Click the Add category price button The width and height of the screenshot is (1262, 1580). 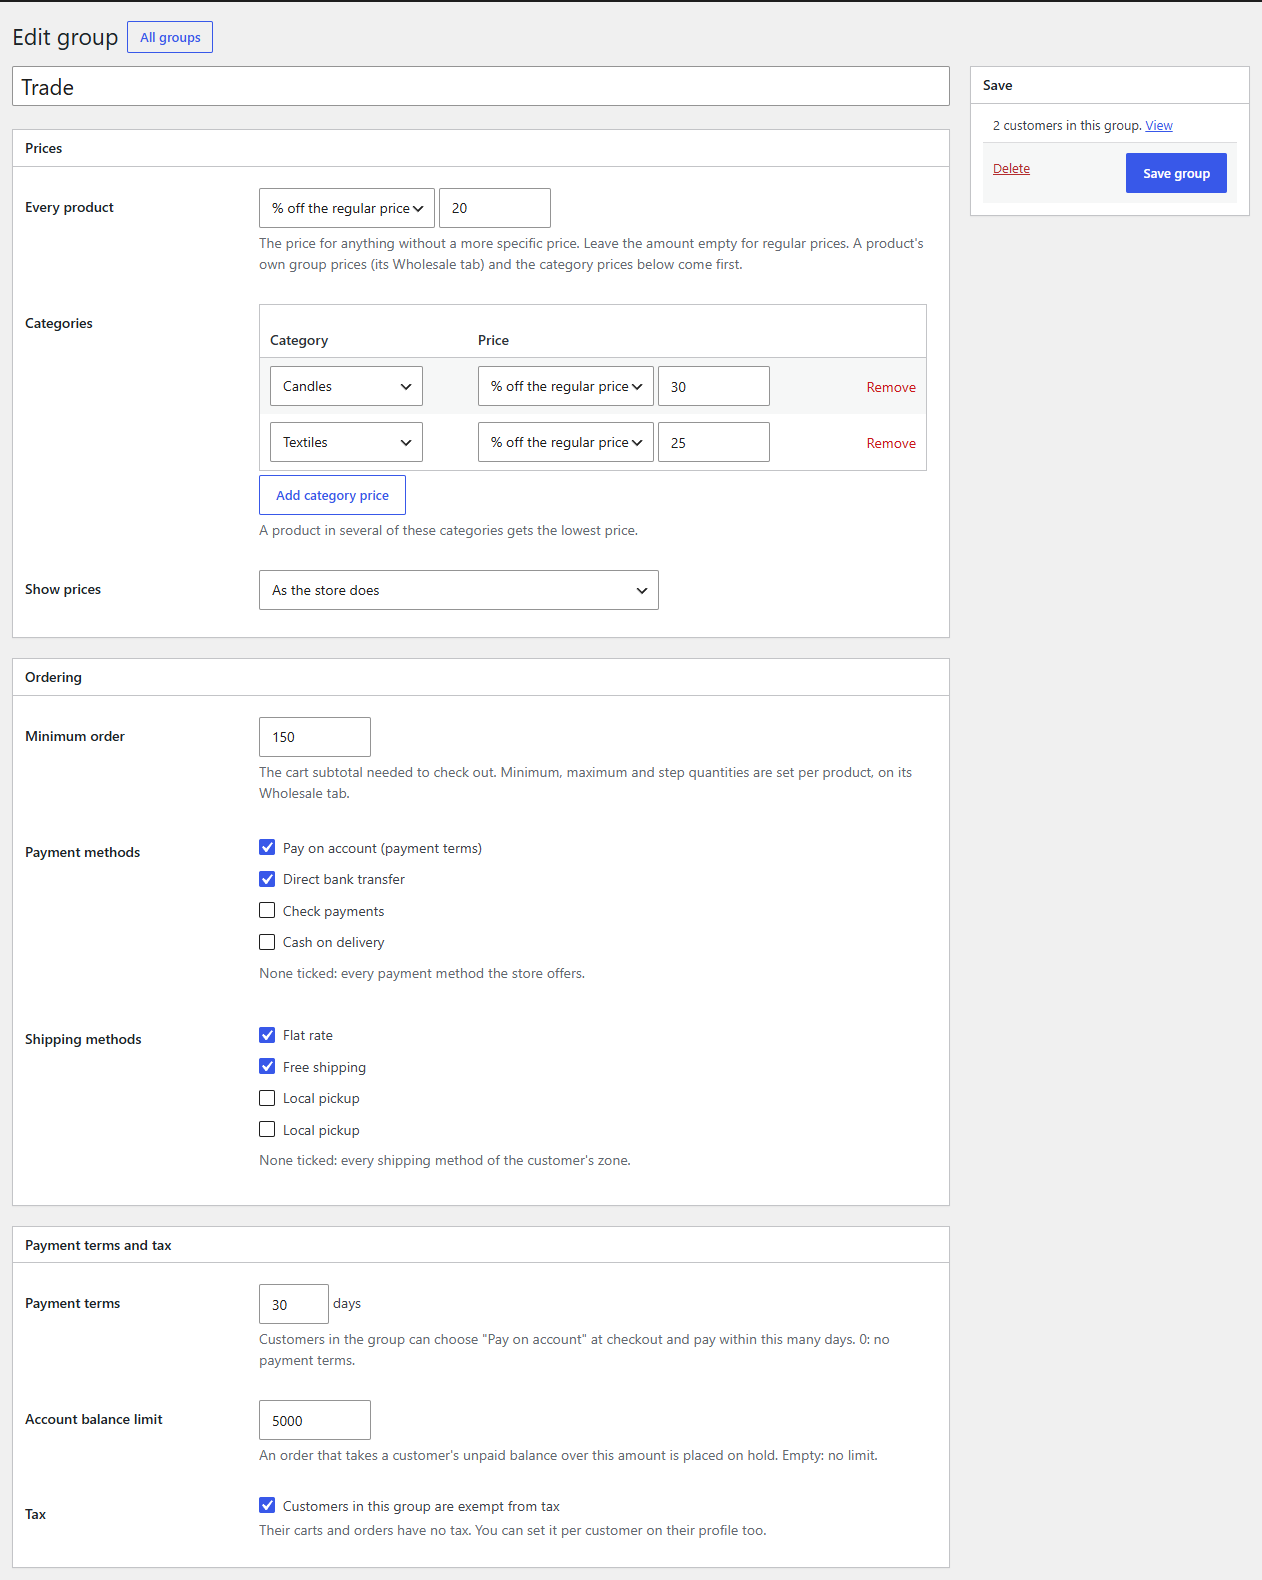click(x=332, y=495)
